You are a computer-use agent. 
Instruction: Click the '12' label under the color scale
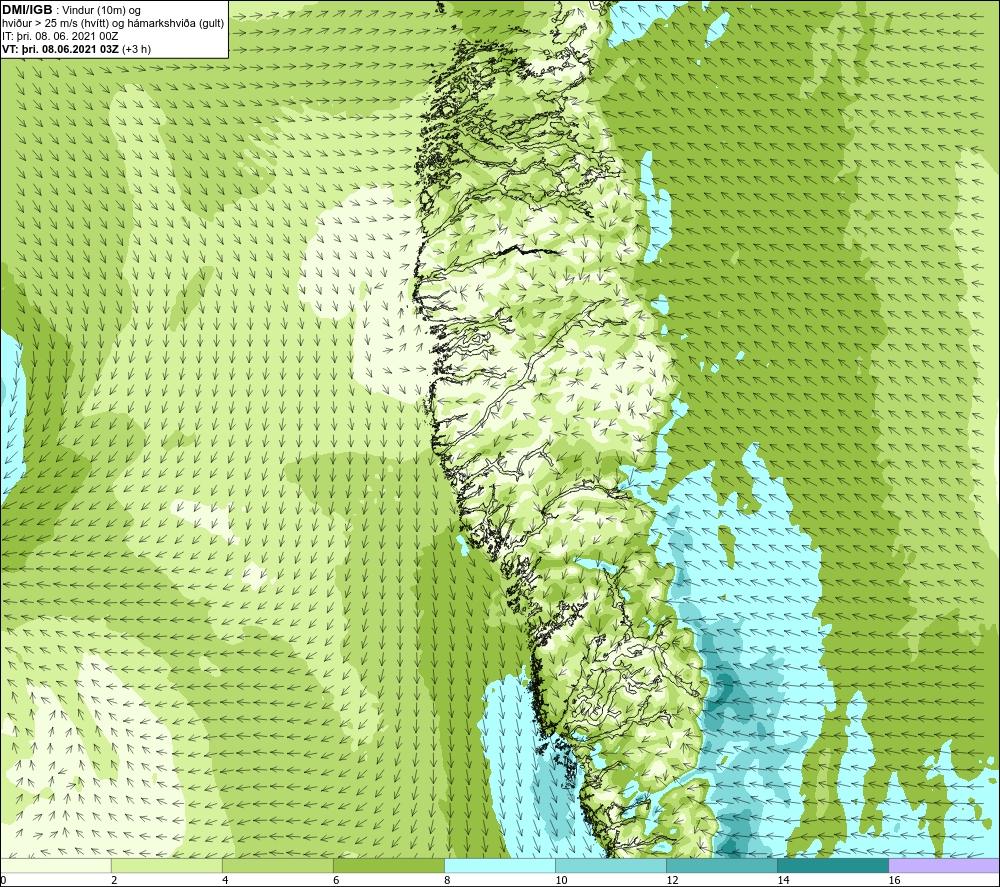pos(672,881)
